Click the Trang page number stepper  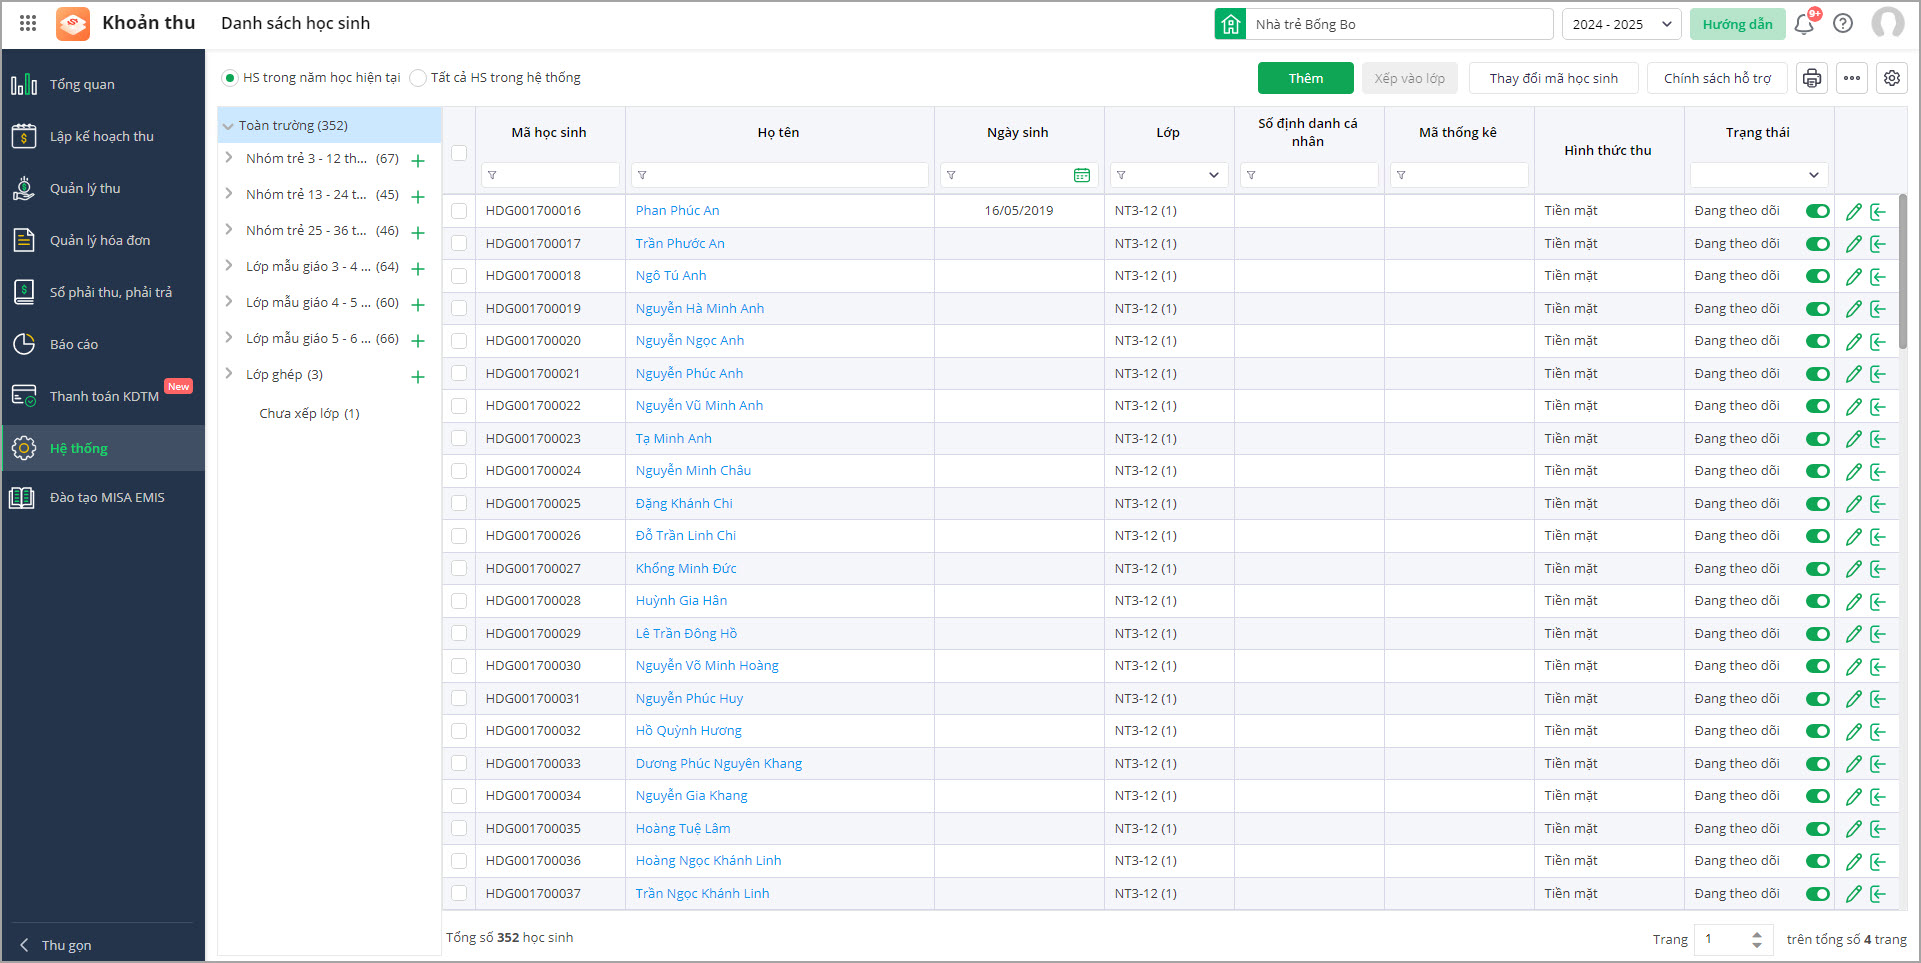point(1757,939)
